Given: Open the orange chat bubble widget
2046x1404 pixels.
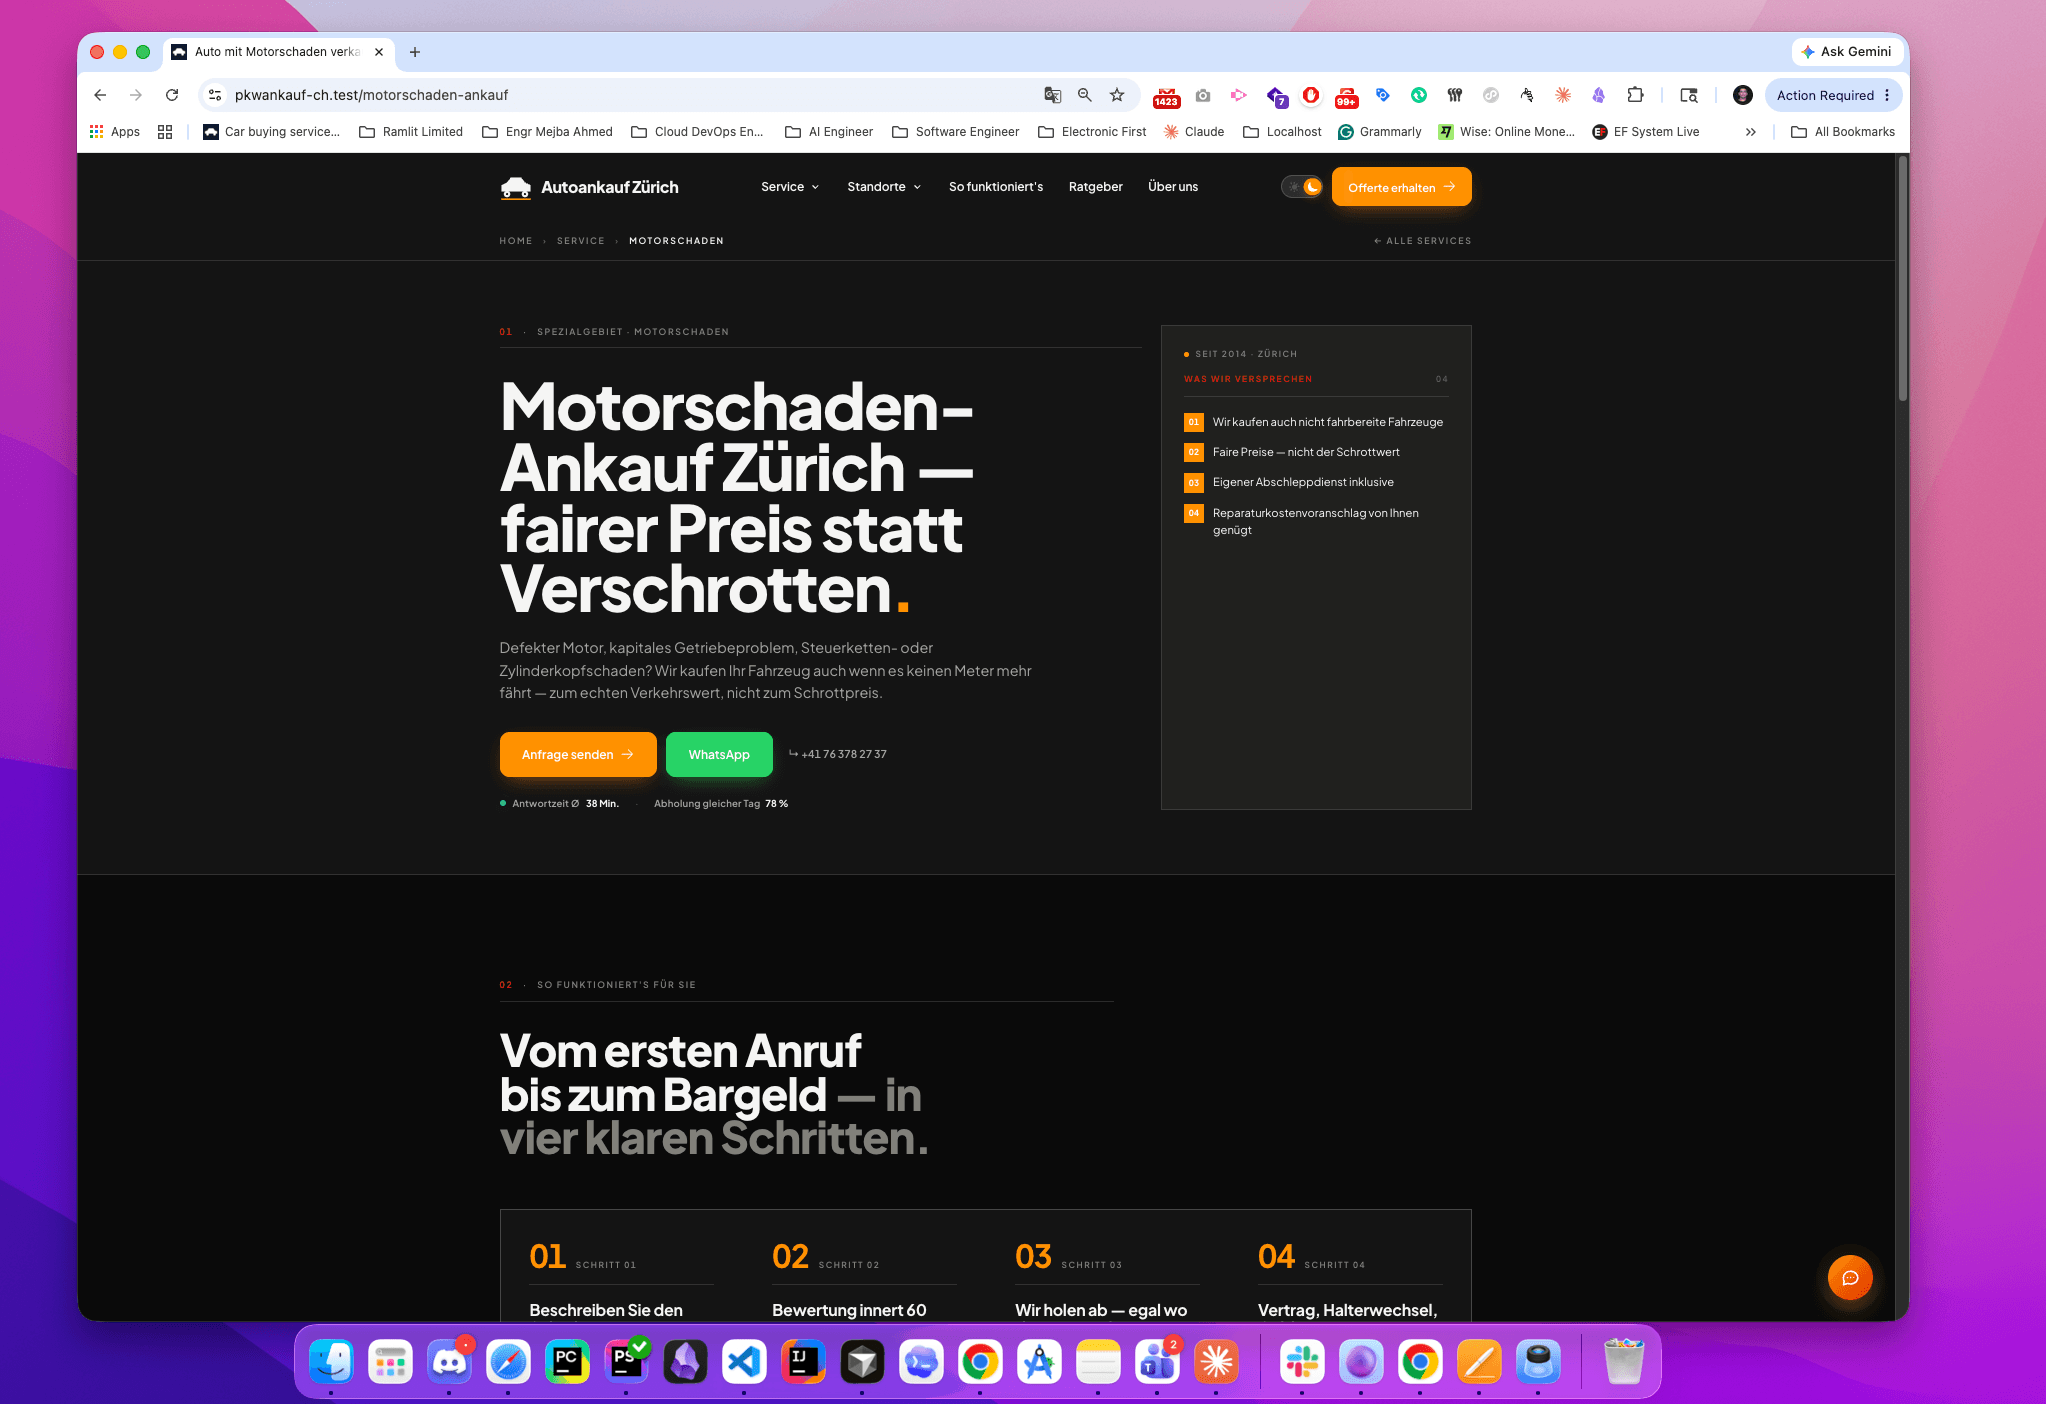Looking at the screenshot, I should 1850,1277.
